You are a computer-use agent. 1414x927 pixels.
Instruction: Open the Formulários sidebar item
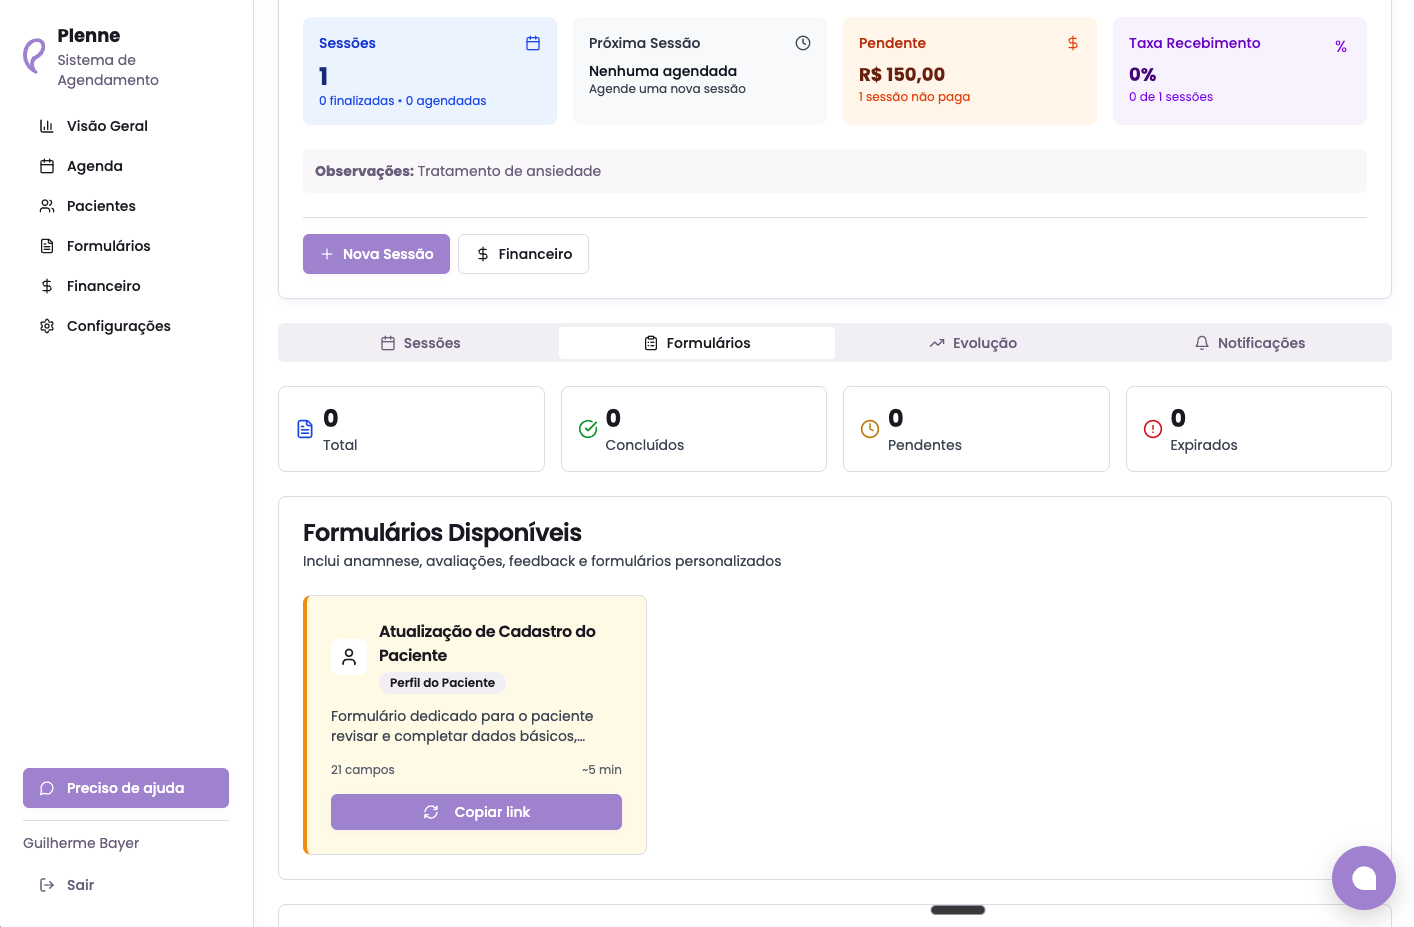(x=108, y=246)
